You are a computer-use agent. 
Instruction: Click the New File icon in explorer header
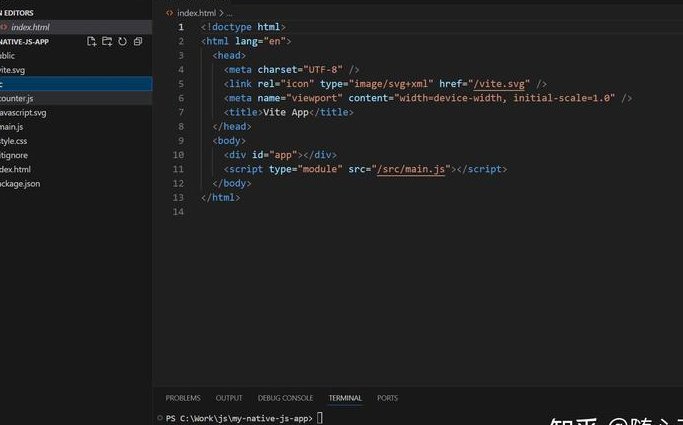(x=91, y=41)
